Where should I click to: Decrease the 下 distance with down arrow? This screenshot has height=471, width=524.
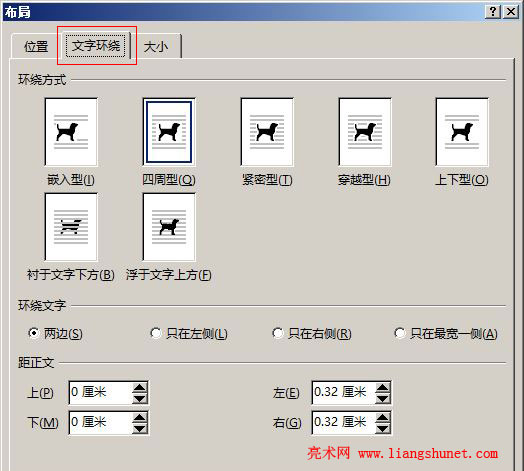click(140, 428)
